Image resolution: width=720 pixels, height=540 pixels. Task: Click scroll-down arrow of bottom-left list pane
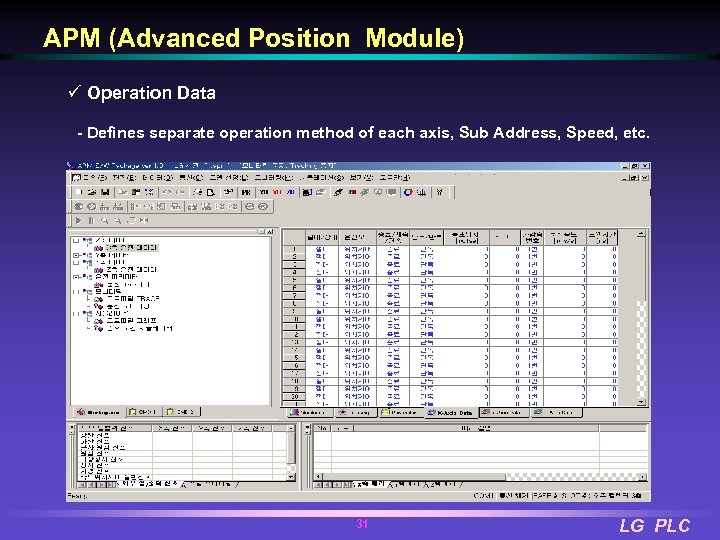pyautogui.click(x=291, y=477)
